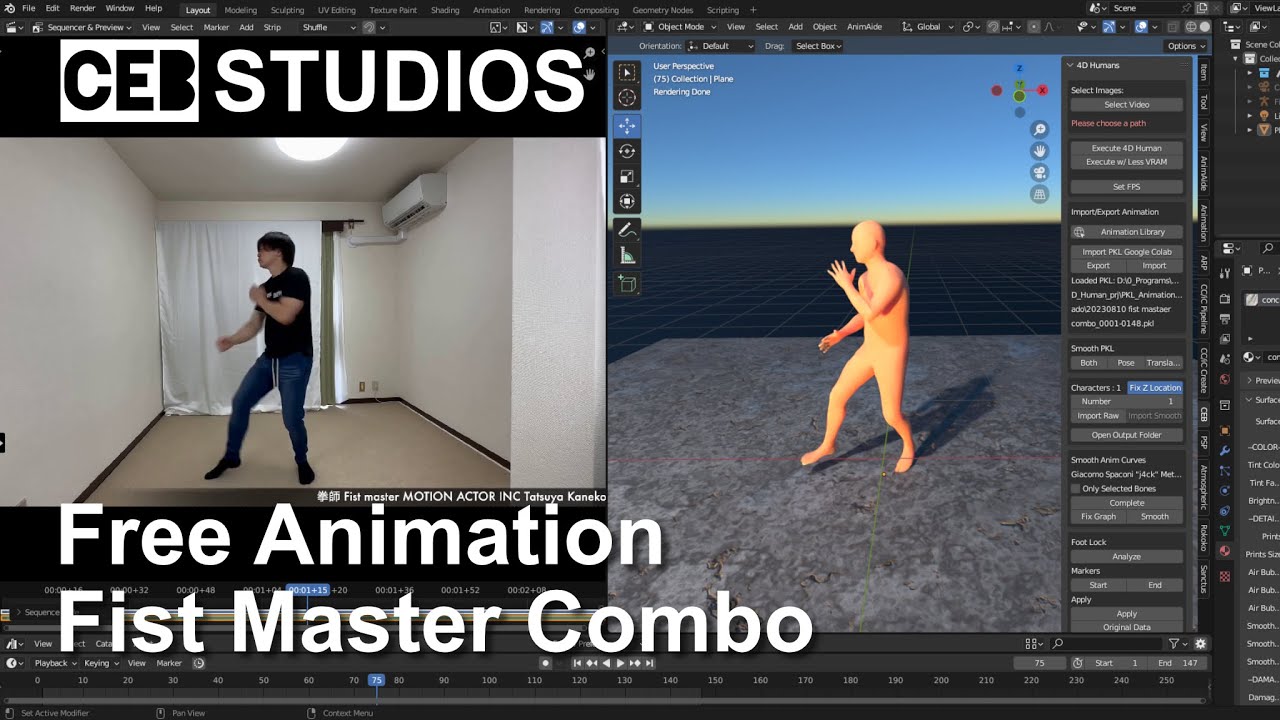This screenshot has height=720, width=1280.
Task: Open the Render menu in top bar
Action: [82, 8]
